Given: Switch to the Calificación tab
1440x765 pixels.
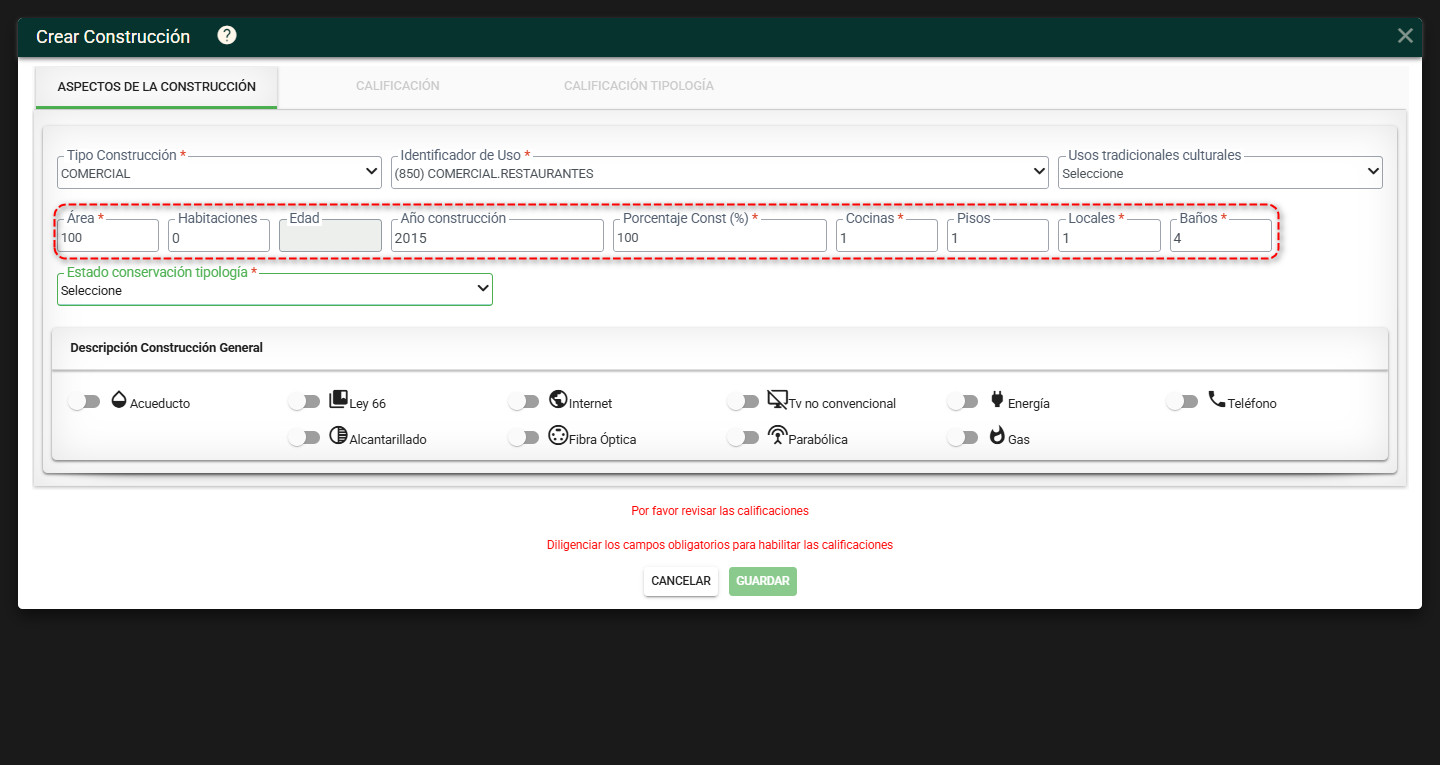Looking at the screenshot, I should click(x=398, y=86).
